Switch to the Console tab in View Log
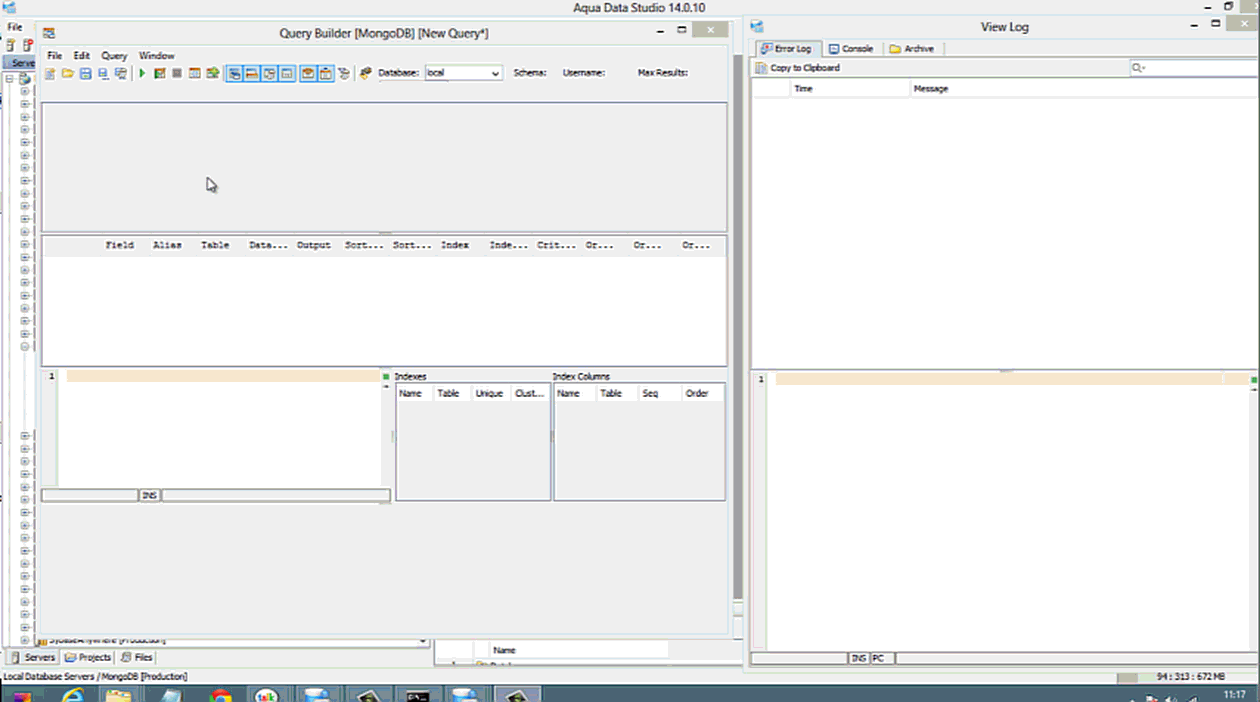The height and width of the screenshot is (702, 1260). pyautogui.click(x=851, y=48)
